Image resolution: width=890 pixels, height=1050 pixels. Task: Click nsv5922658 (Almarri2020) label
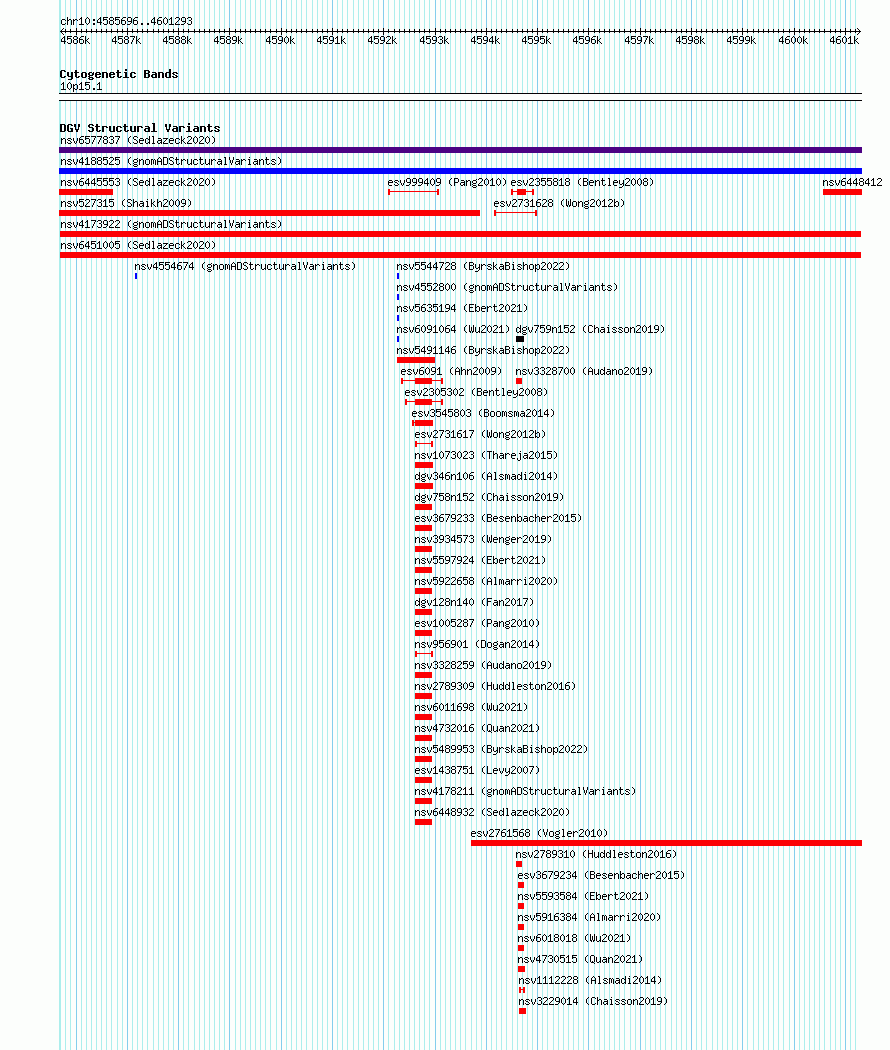click(x=486, y=581)
